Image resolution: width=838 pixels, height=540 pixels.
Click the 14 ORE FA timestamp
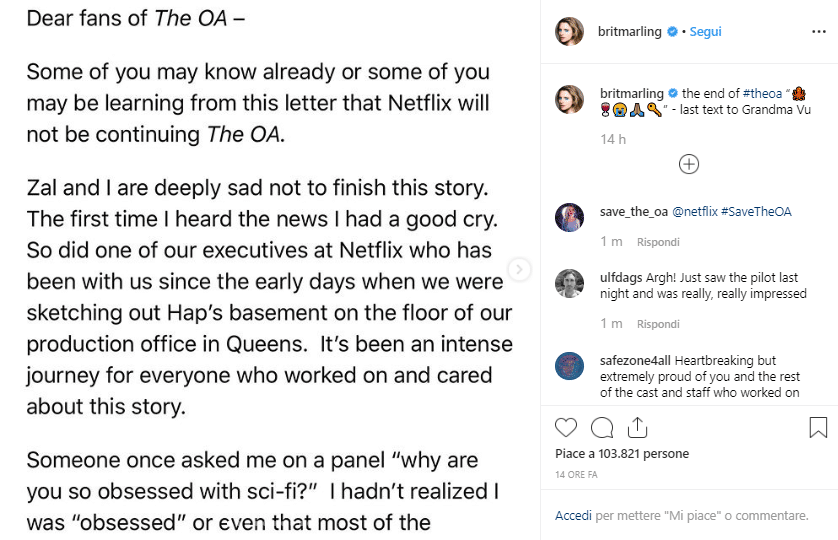pyautogui.click(x=579, y=472)
